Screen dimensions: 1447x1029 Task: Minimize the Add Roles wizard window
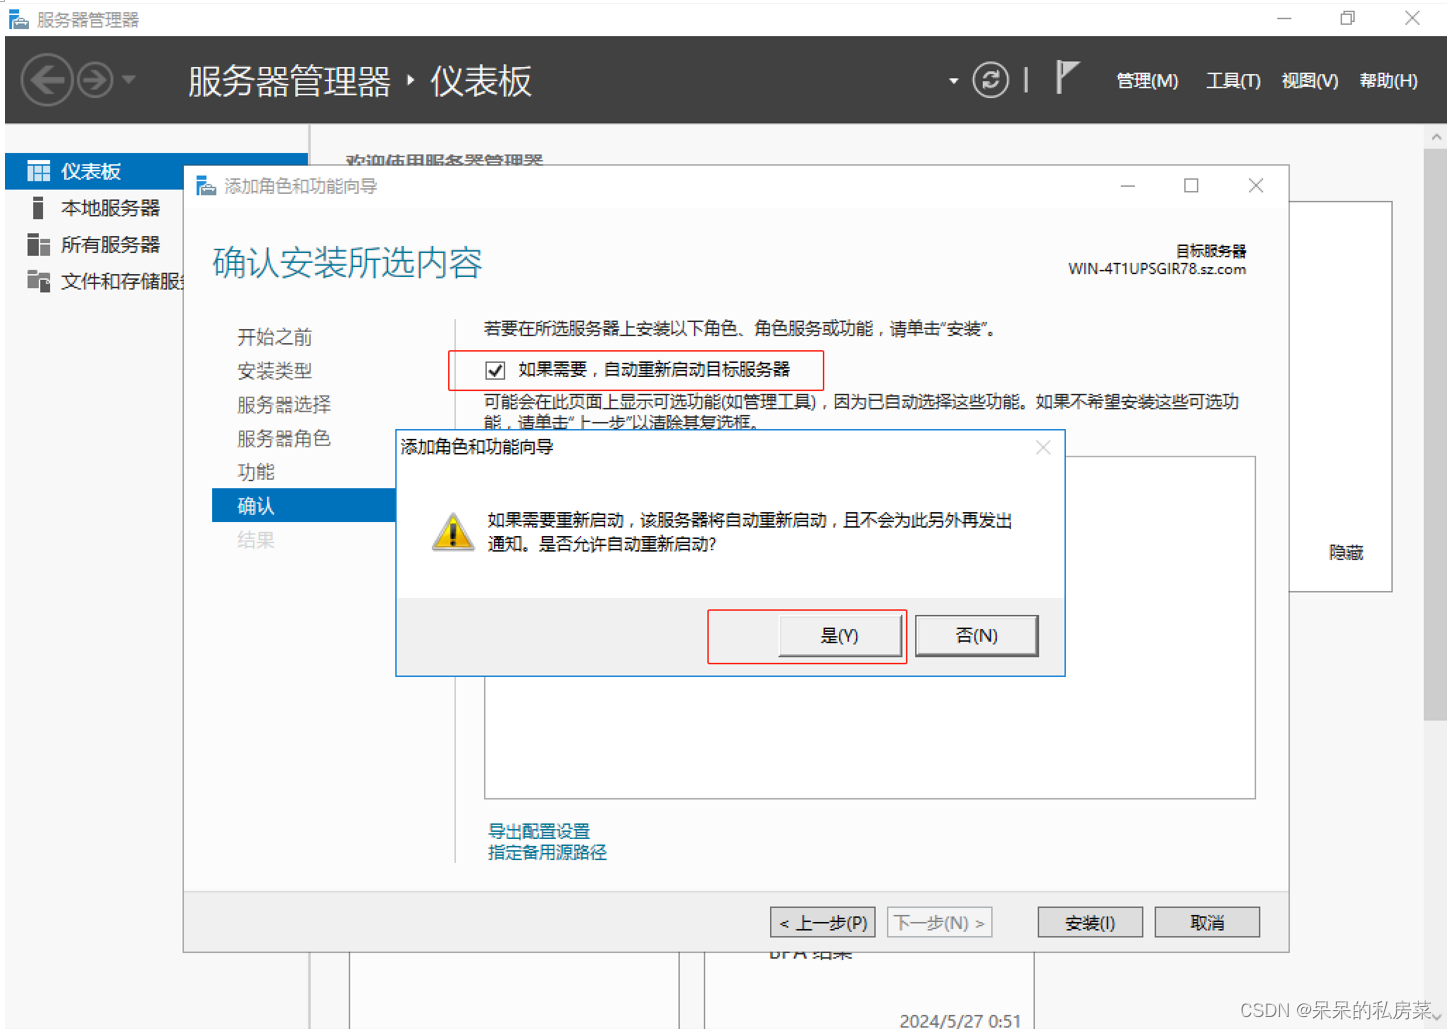pos(1128,186)
